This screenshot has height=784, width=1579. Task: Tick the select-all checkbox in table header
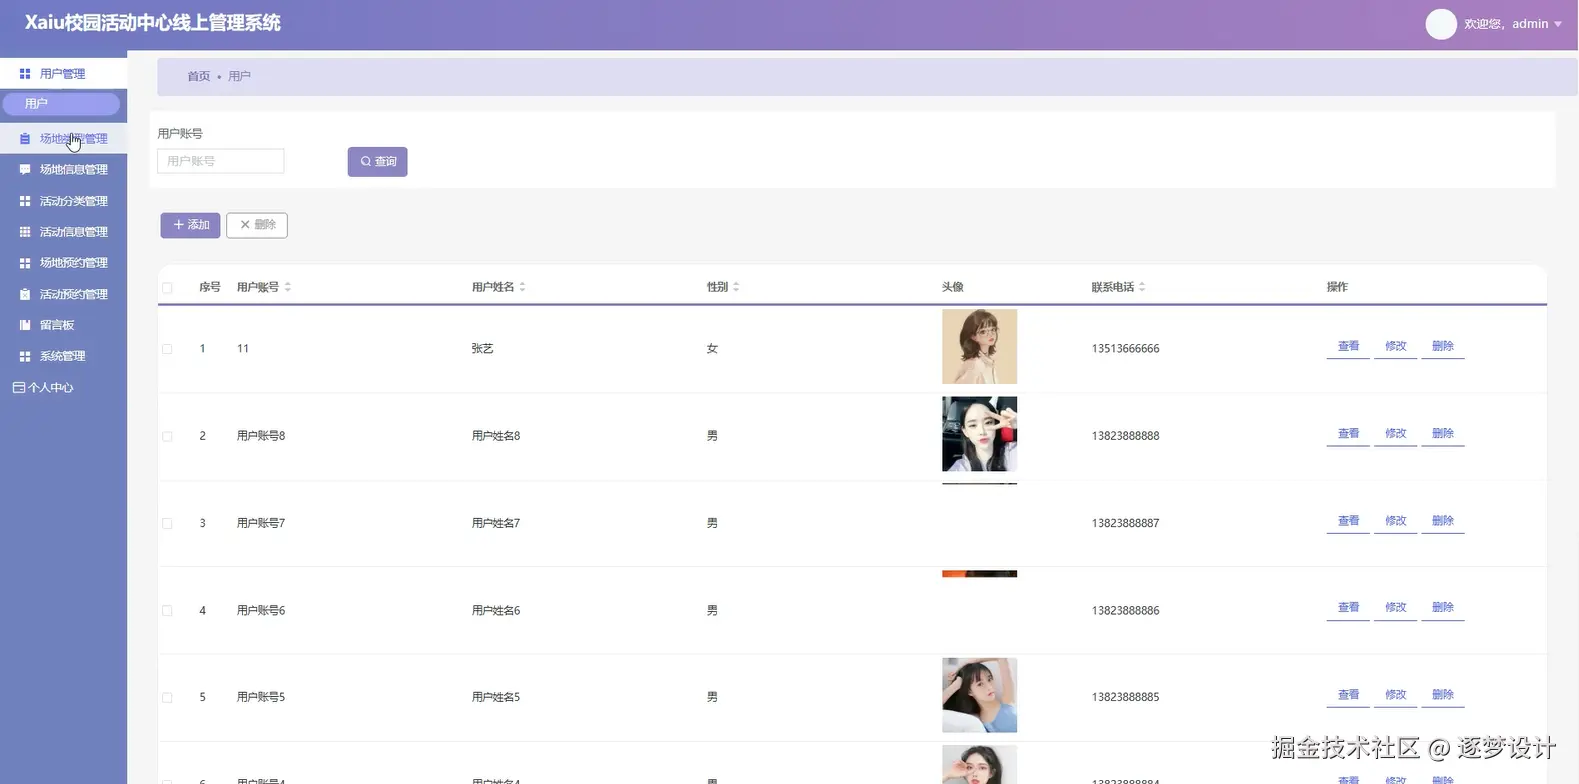point(167,288)
